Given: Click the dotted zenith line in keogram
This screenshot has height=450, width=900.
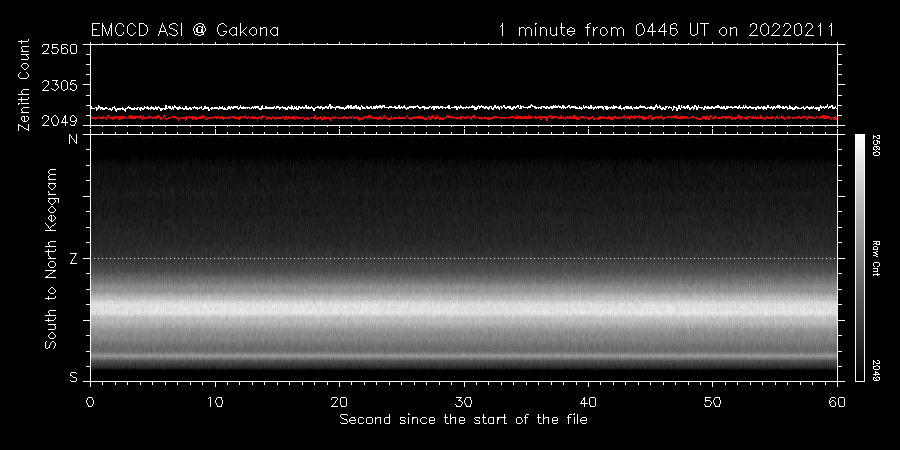Looking at the screenshot, I should [464, 258].
